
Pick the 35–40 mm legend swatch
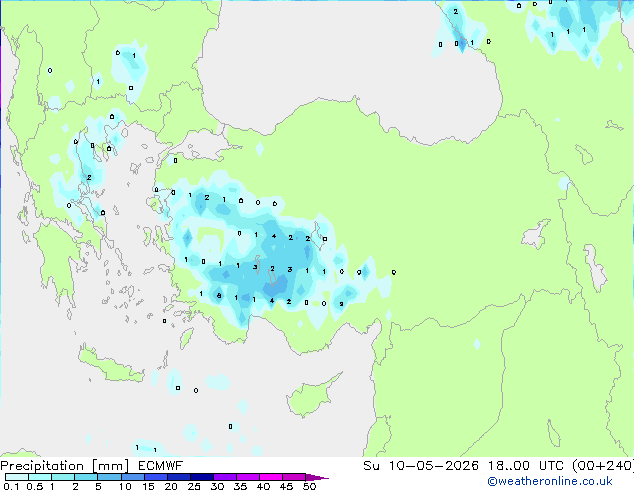[x=248, y=477]
